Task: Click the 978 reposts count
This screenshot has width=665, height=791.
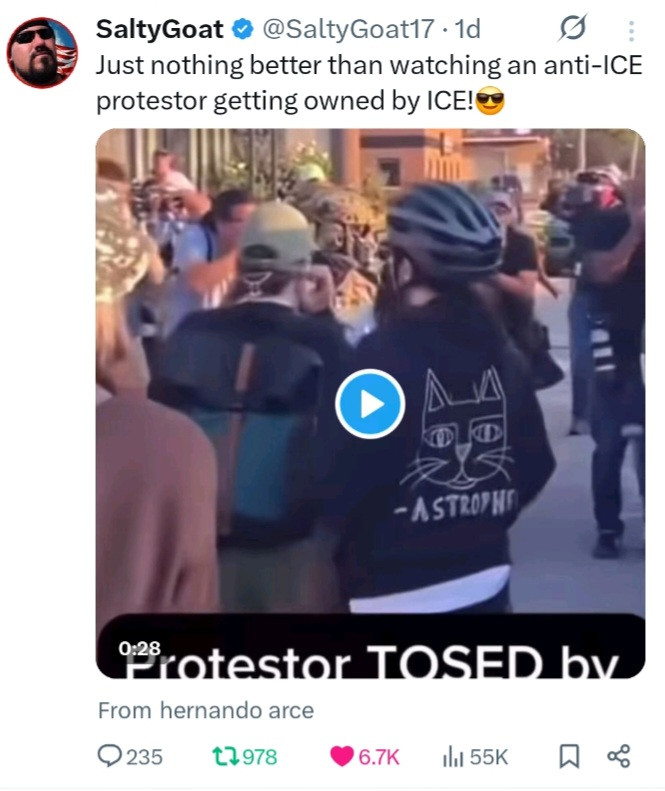Action: pos(260,757)
